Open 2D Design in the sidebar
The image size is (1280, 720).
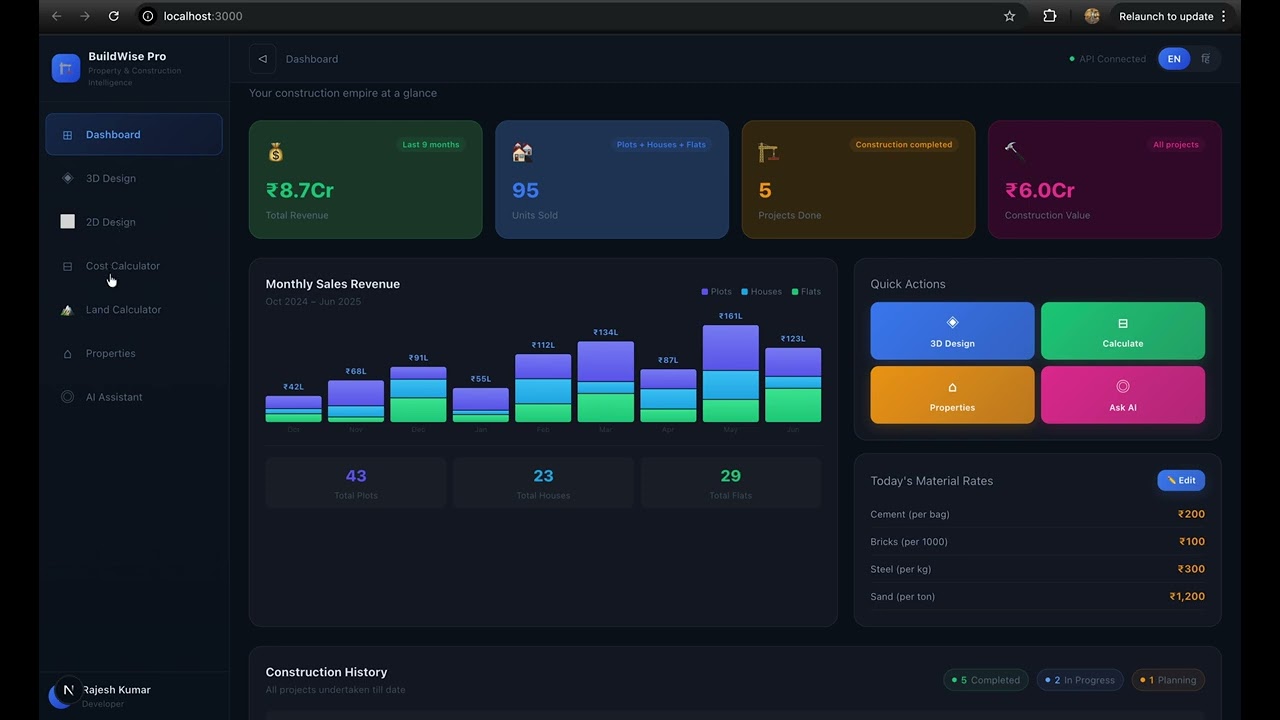(134, 222)
